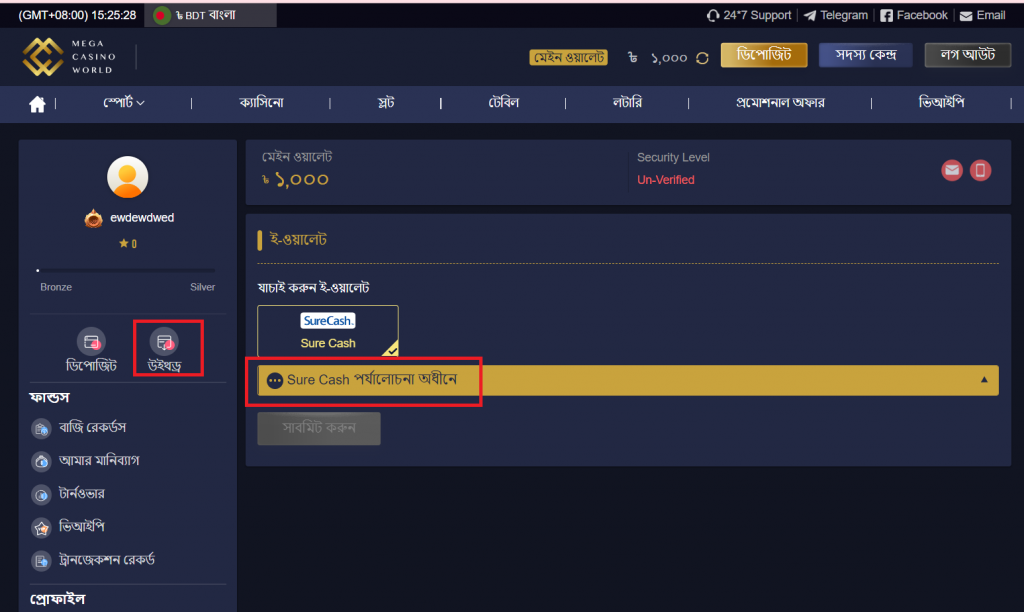Open 24*7 Support headset link

tap(749, 15)
